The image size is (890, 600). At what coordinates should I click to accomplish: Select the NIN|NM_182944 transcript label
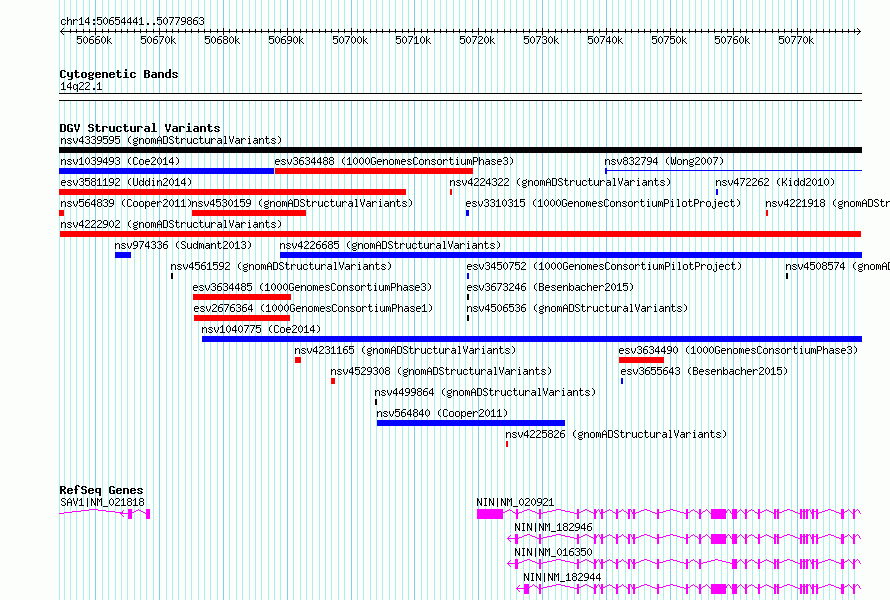pos(562,577)
